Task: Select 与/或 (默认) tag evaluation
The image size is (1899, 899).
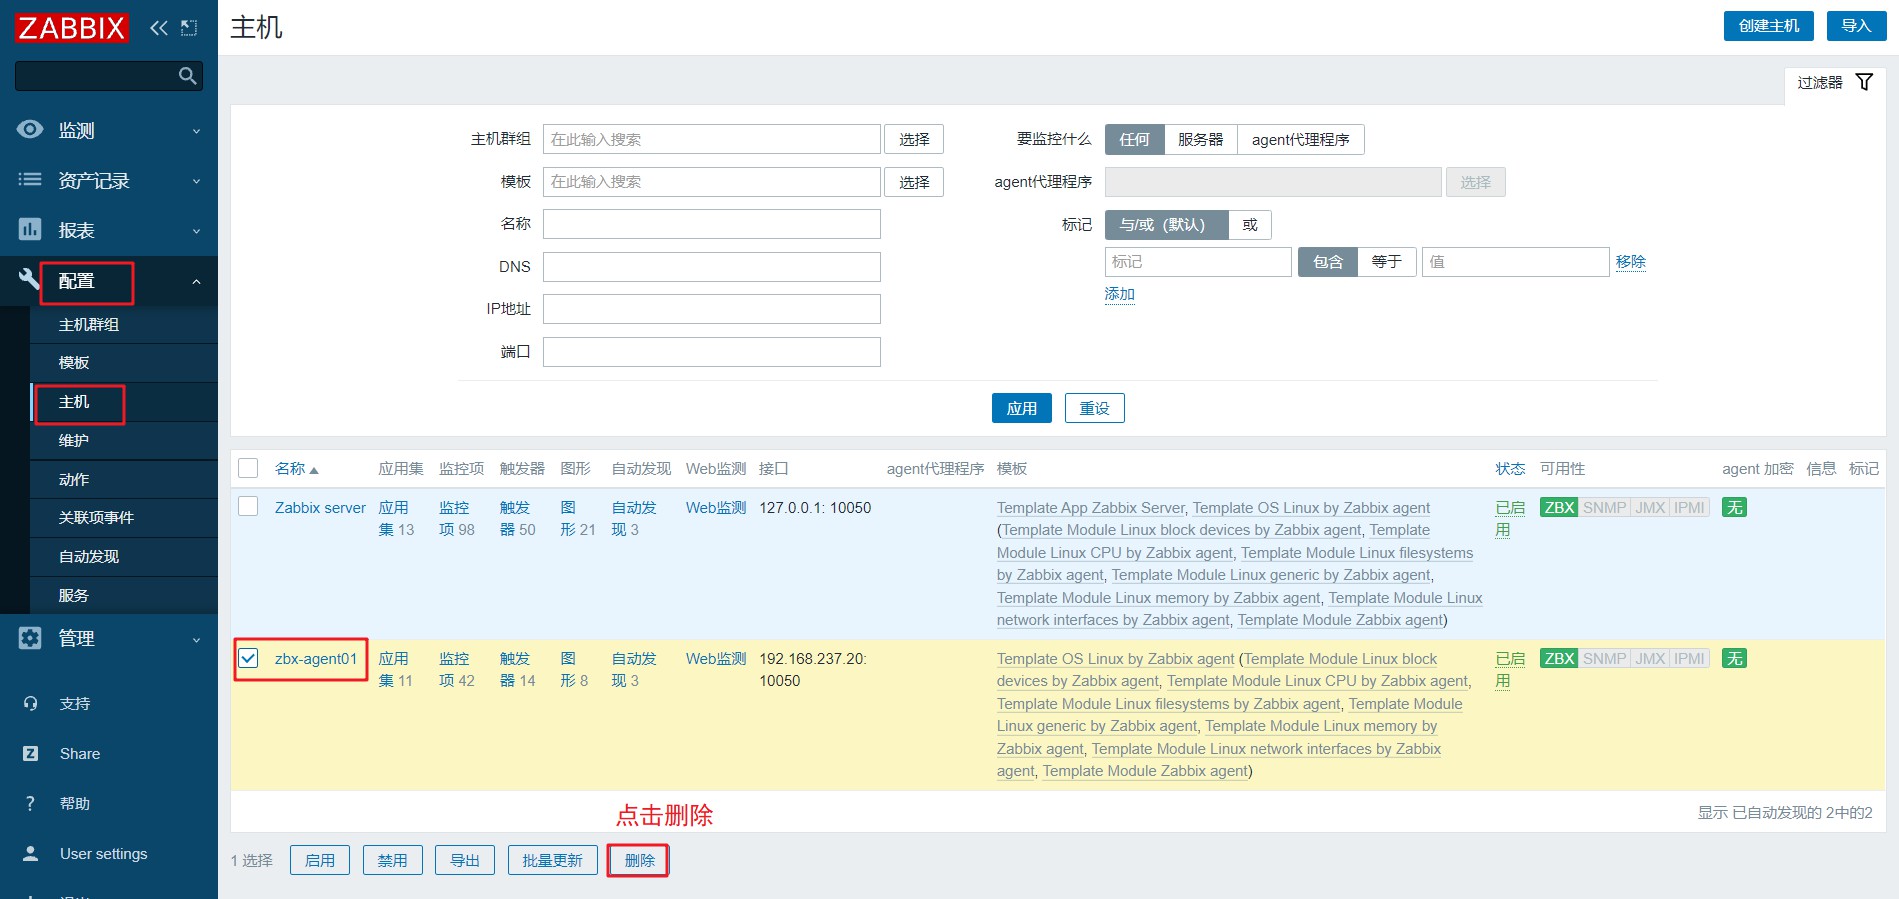Action: [1166, 225]
